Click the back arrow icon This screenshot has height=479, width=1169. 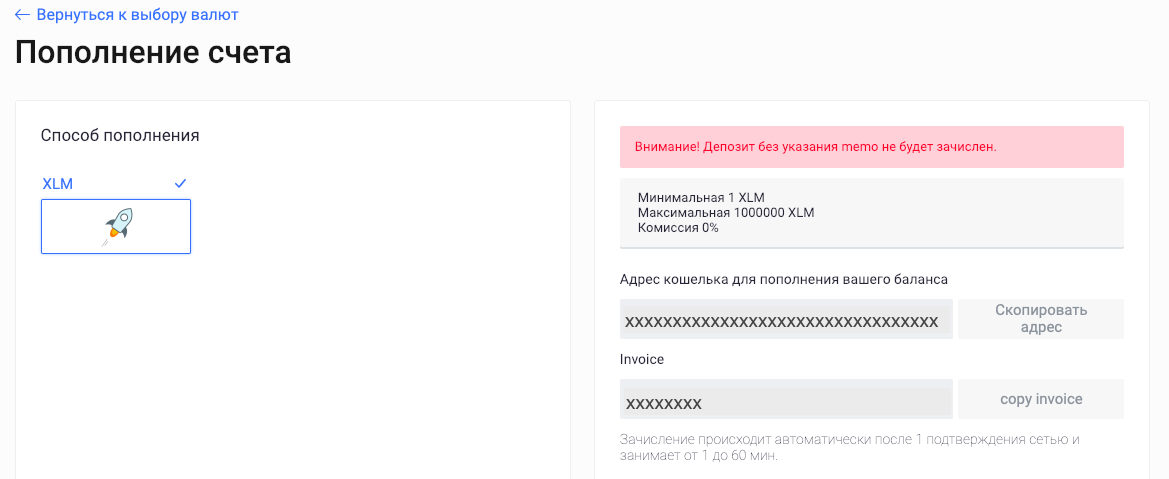pos(22,15)
